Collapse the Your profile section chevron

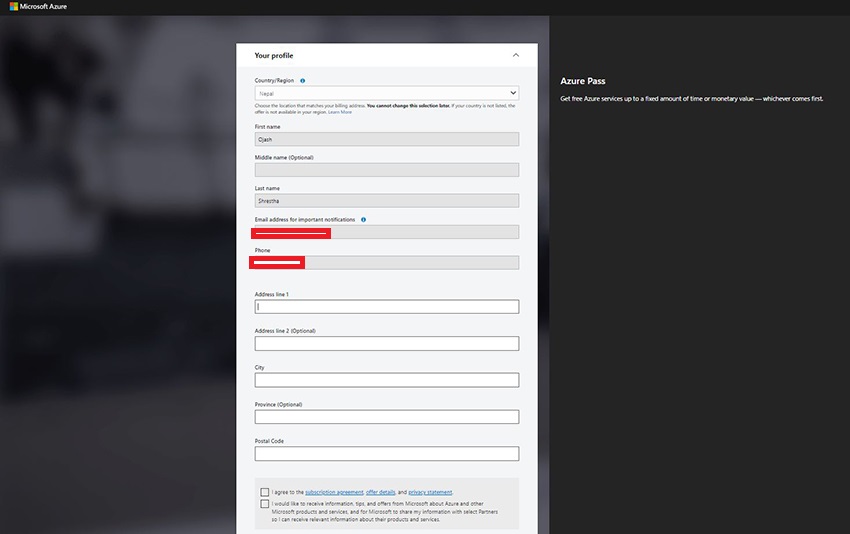(x=516, y=55)
